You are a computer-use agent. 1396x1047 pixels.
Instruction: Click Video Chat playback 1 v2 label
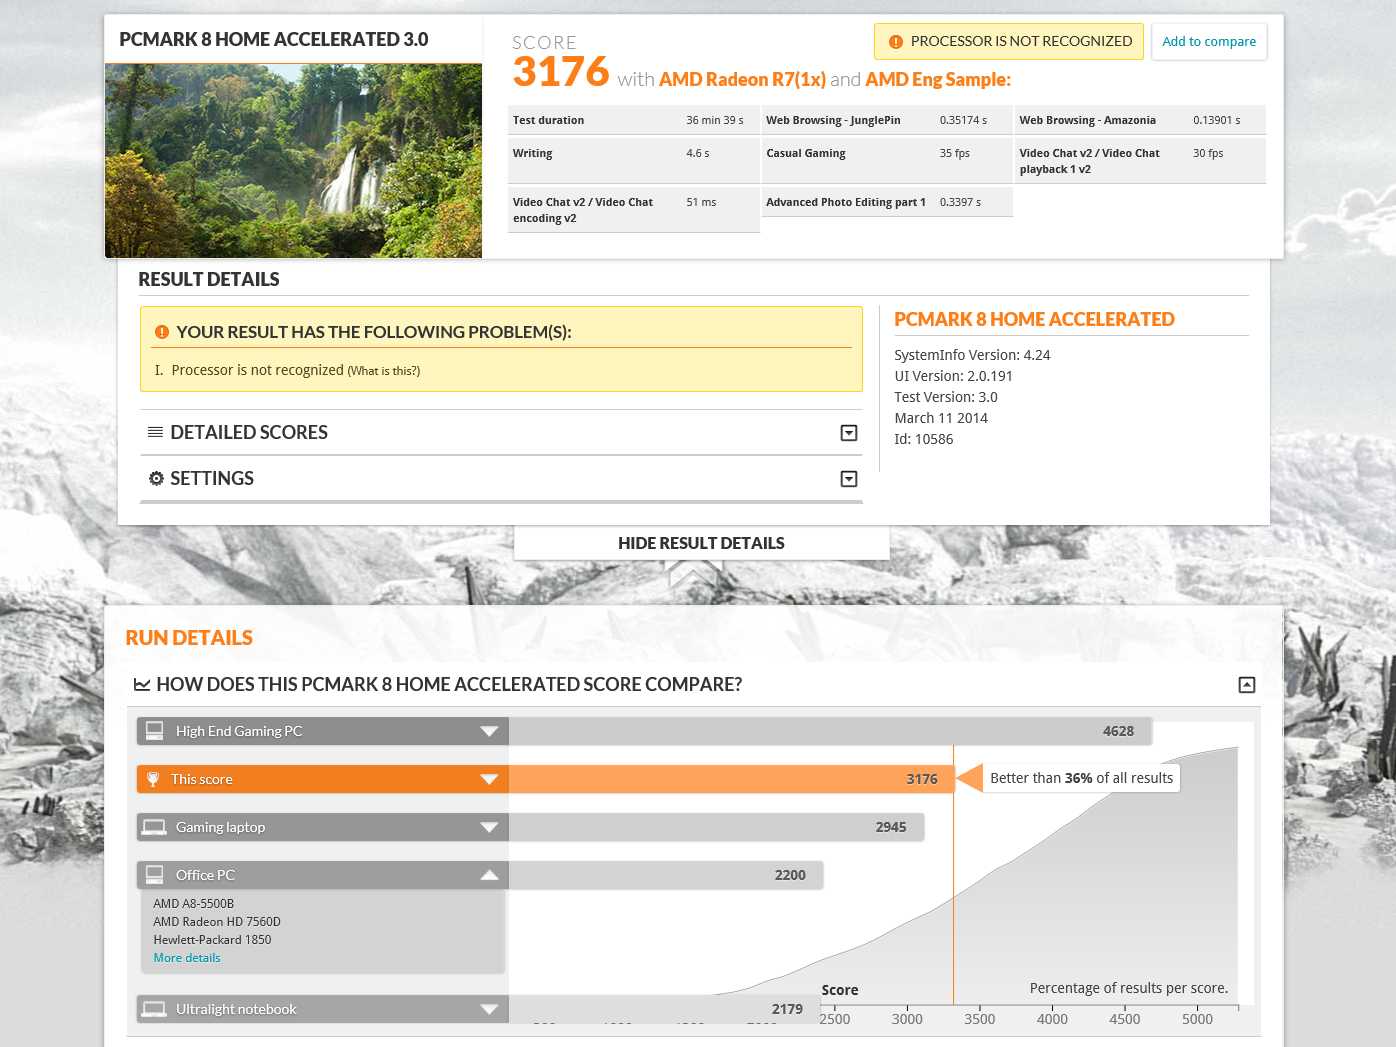pyautogui.click(x=1090, y=161)
